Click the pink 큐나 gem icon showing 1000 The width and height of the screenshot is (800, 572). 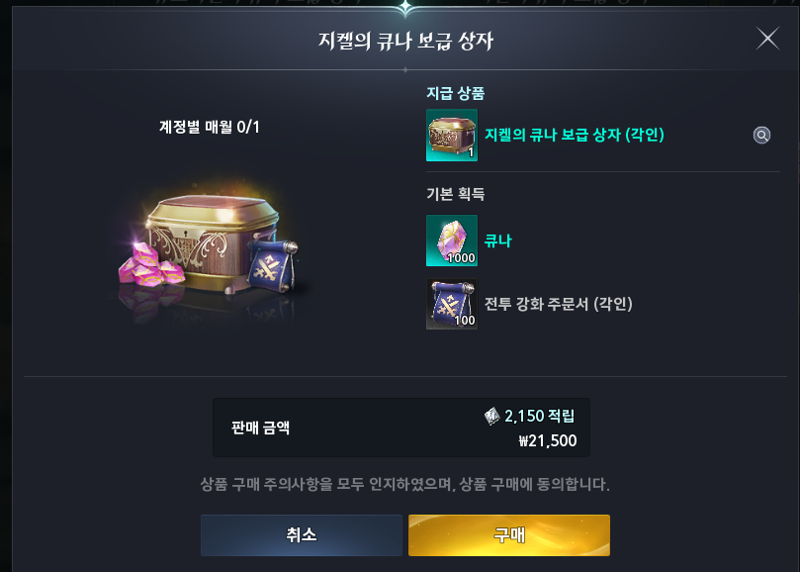(452, 240)
